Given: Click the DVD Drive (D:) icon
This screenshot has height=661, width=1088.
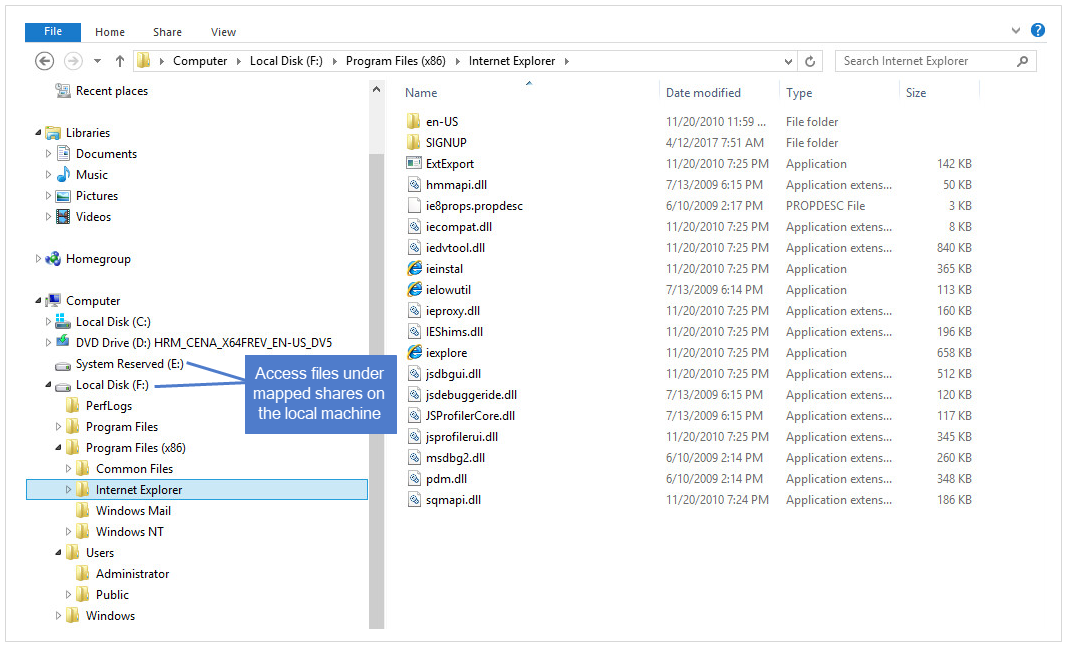Looking at the screenshot, I should tap(63, 342).
